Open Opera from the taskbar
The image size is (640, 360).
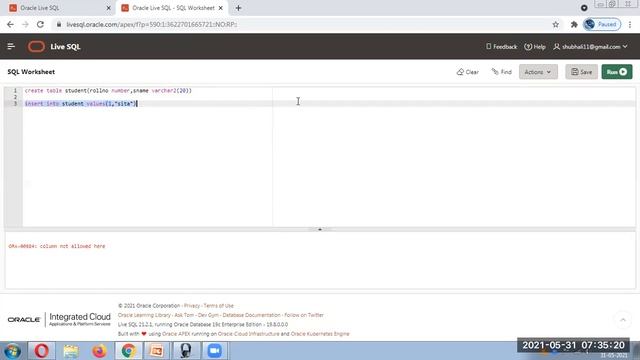41,351
